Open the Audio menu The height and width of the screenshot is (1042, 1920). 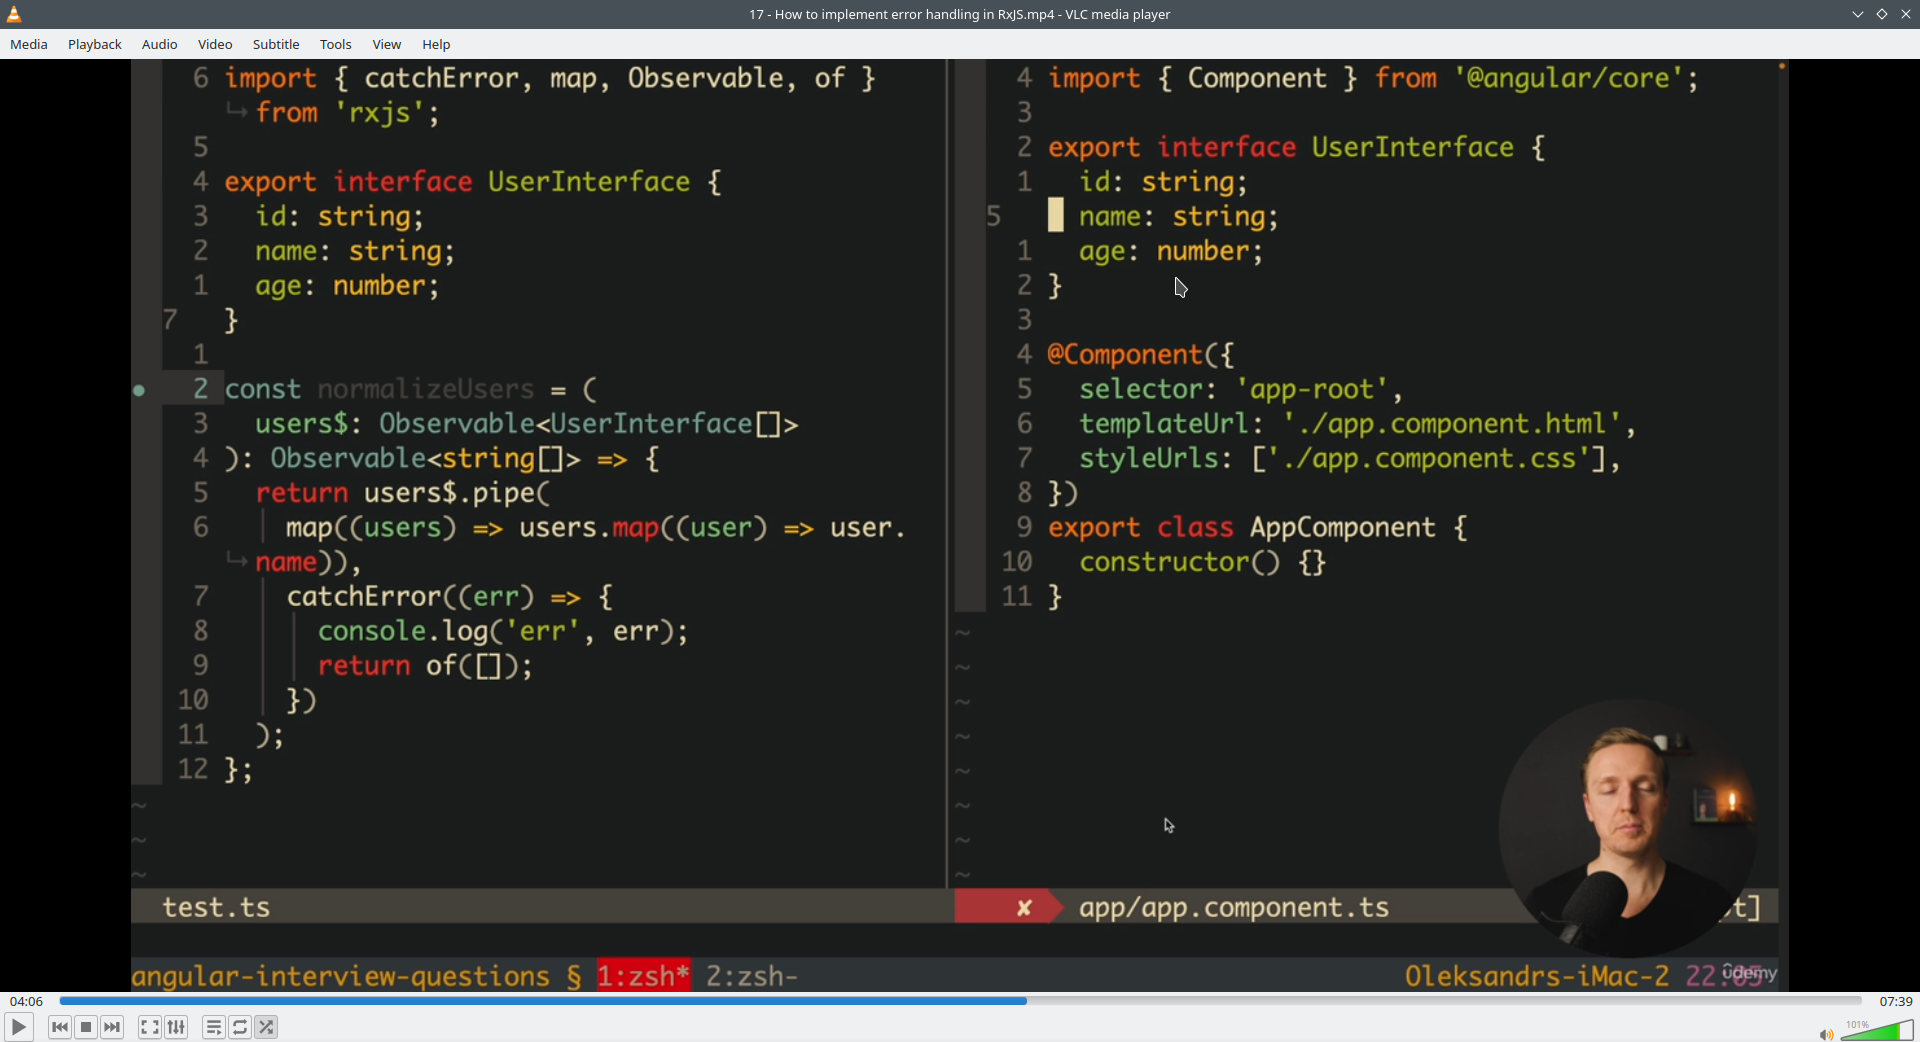pyautogui.click(x=160, y=44)
